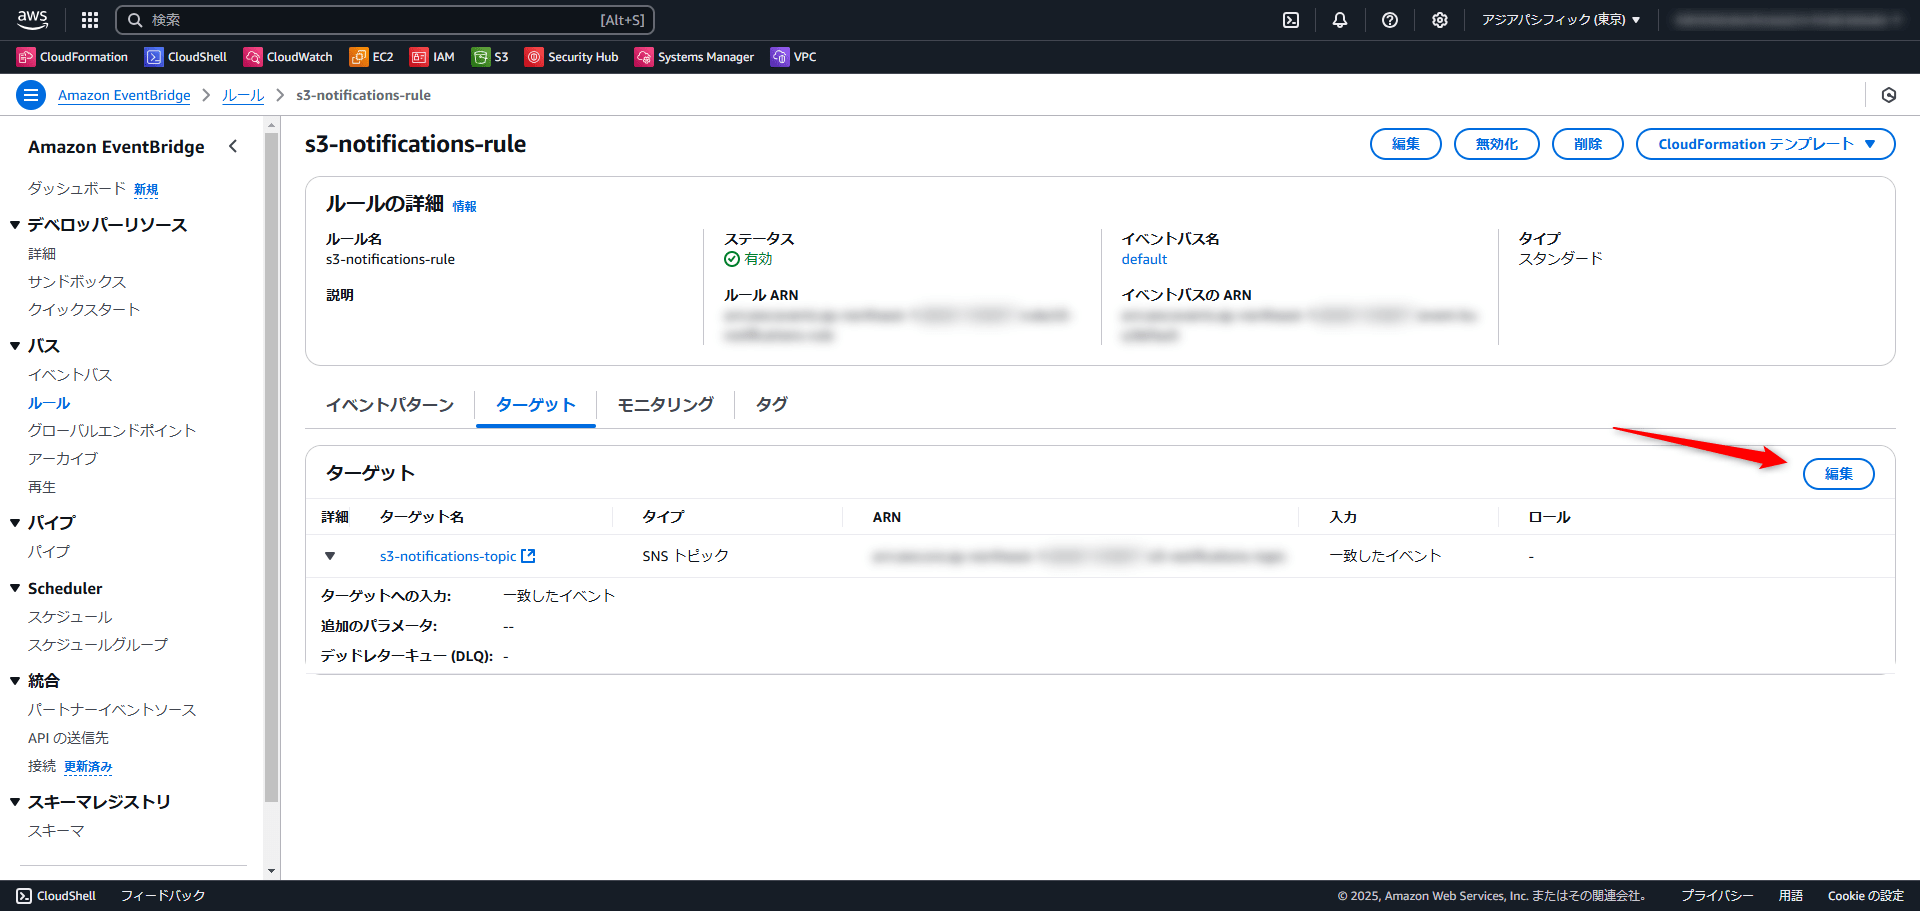
Task: Open the VPC favorite shortcut
Action: pyautogui.click(x=793, y=57)
